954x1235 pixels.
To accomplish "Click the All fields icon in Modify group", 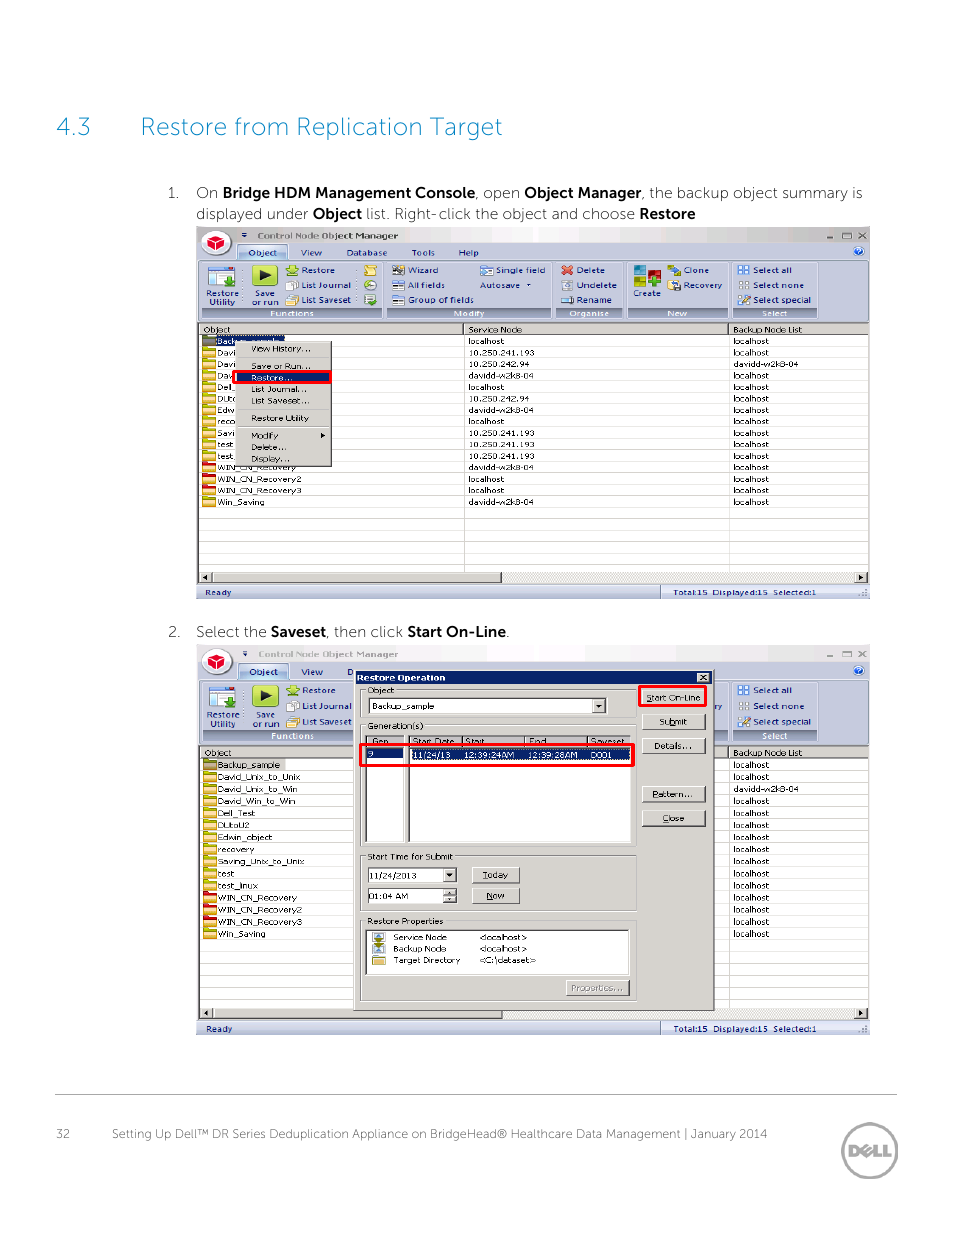I will [398, 285].
